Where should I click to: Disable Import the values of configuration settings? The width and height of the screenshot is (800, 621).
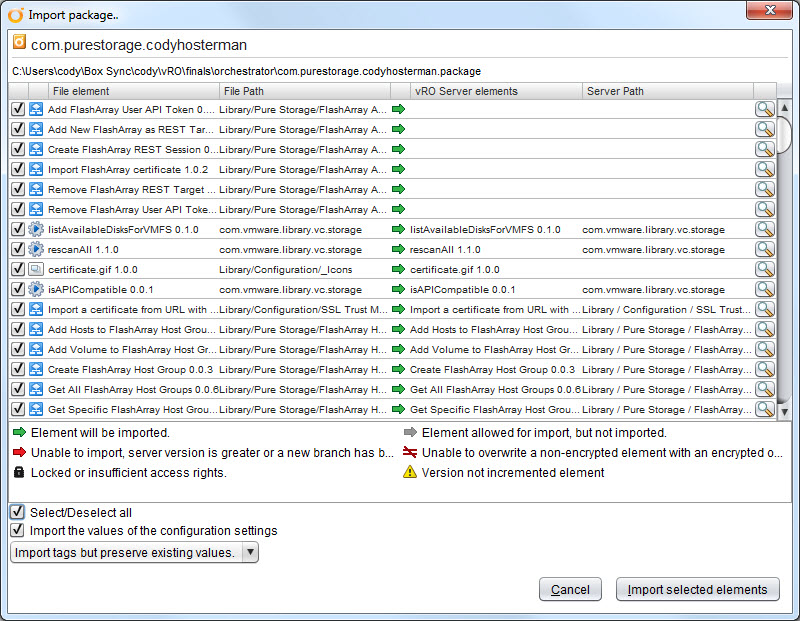(17, 530)
